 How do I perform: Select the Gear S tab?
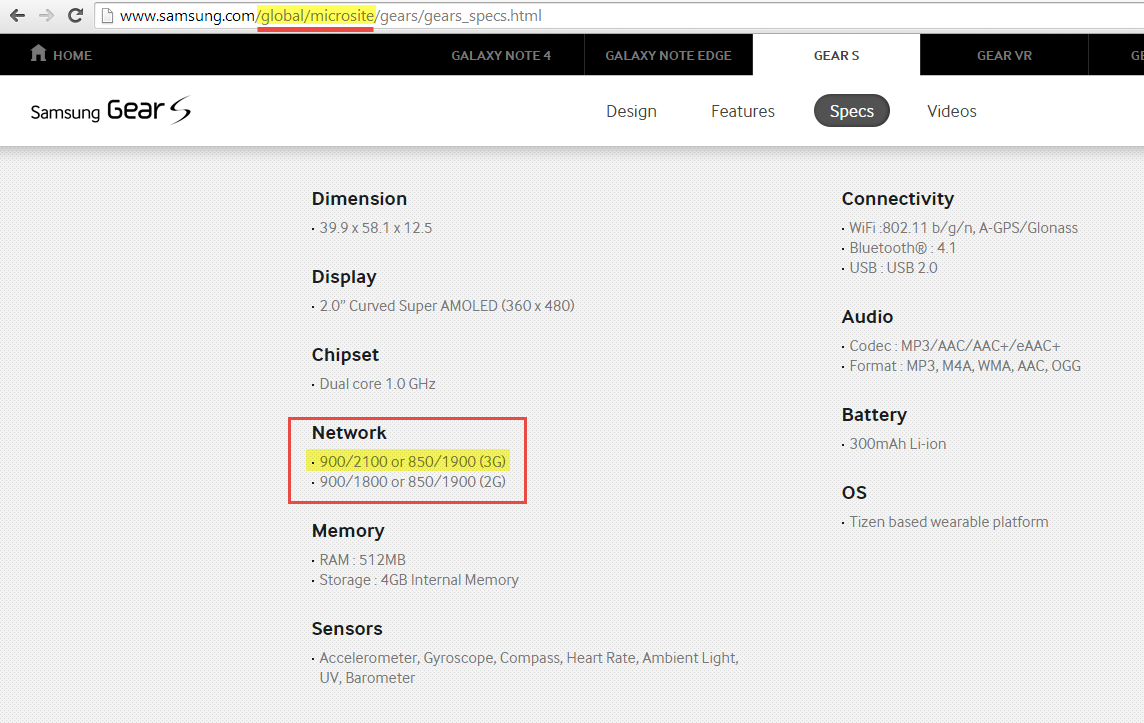pos(836,55)
